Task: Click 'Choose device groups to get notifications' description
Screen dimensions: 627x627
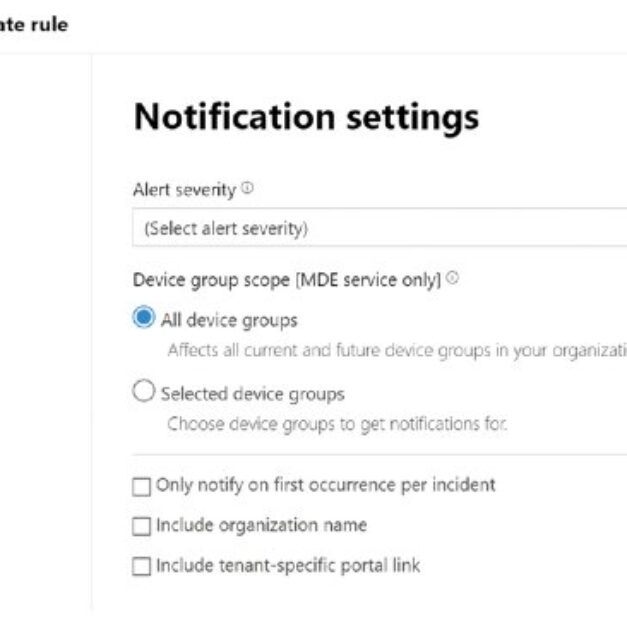Action: click(x=337, y=423)
